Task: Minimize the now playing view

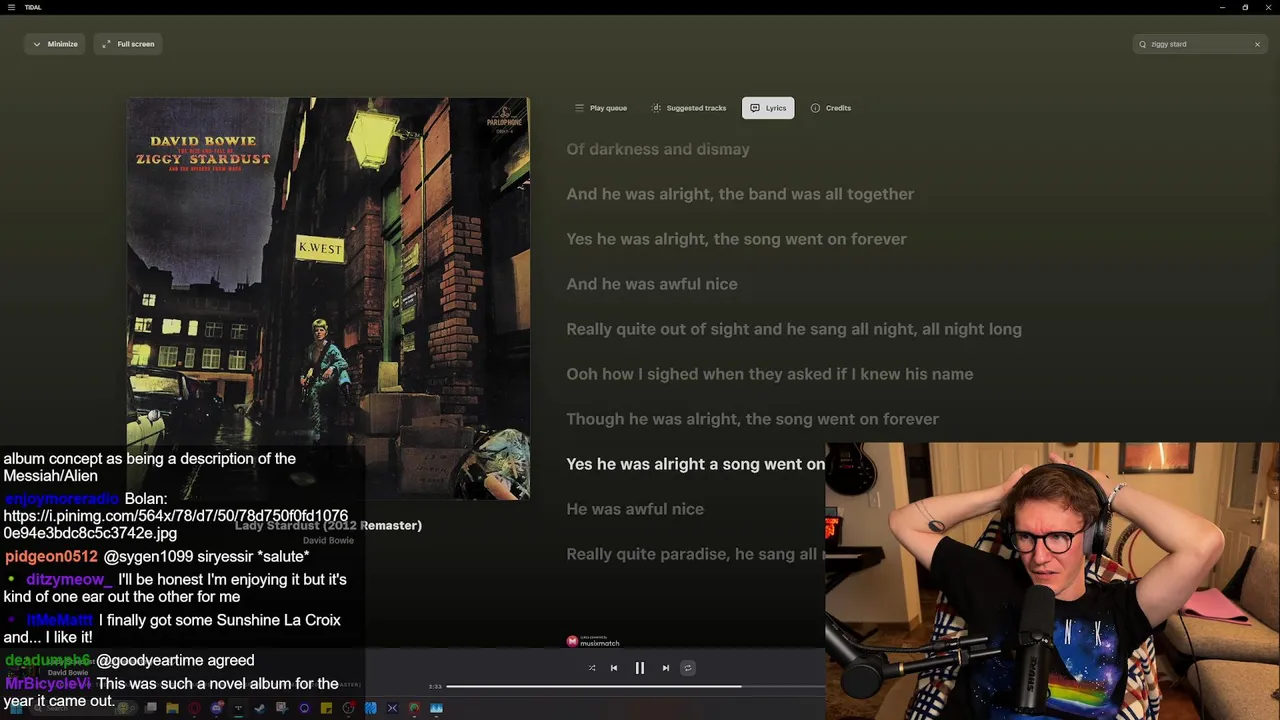Action: [x=55, y=44]
